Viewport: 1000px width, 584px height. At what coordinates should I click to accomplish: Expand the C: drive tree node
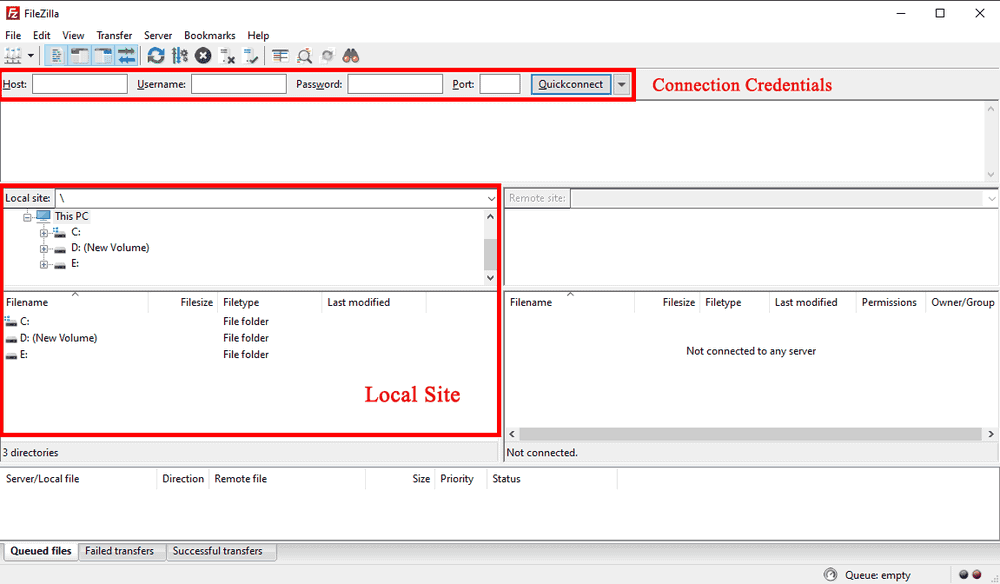click(43, 233)
